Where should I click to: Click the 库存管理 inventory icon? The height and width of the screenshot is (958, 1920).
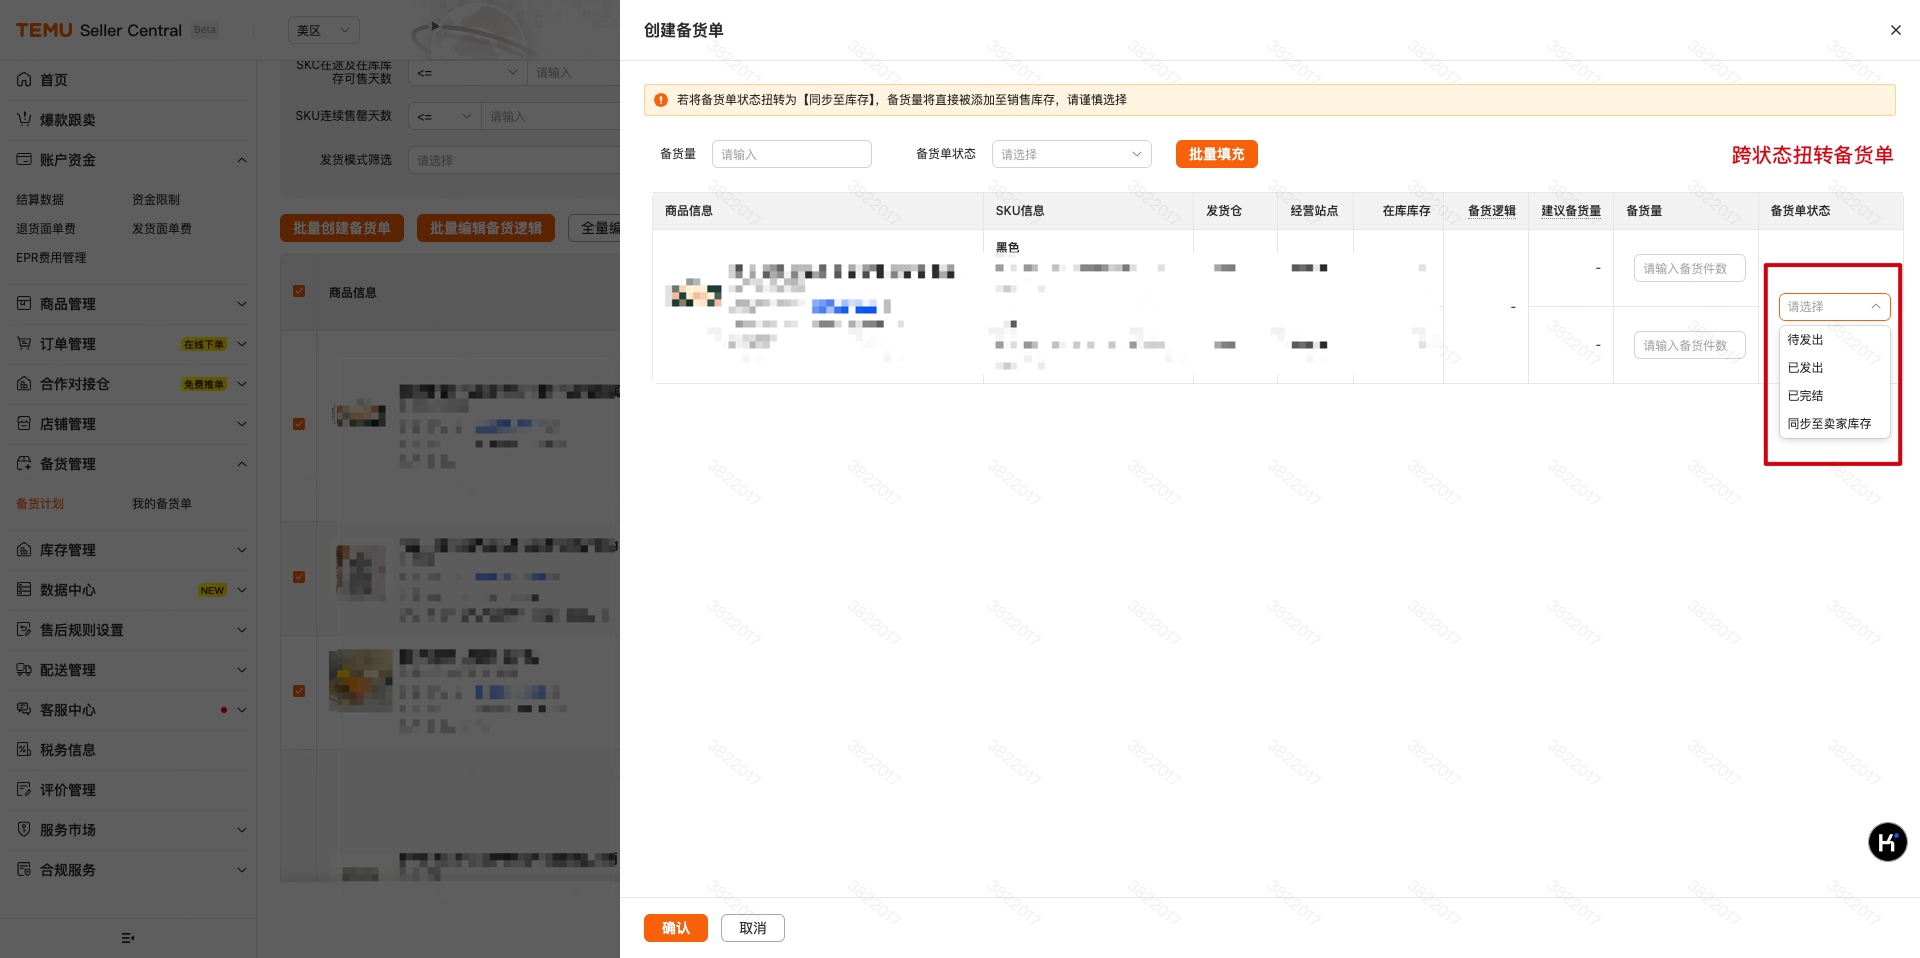point(24,549)
